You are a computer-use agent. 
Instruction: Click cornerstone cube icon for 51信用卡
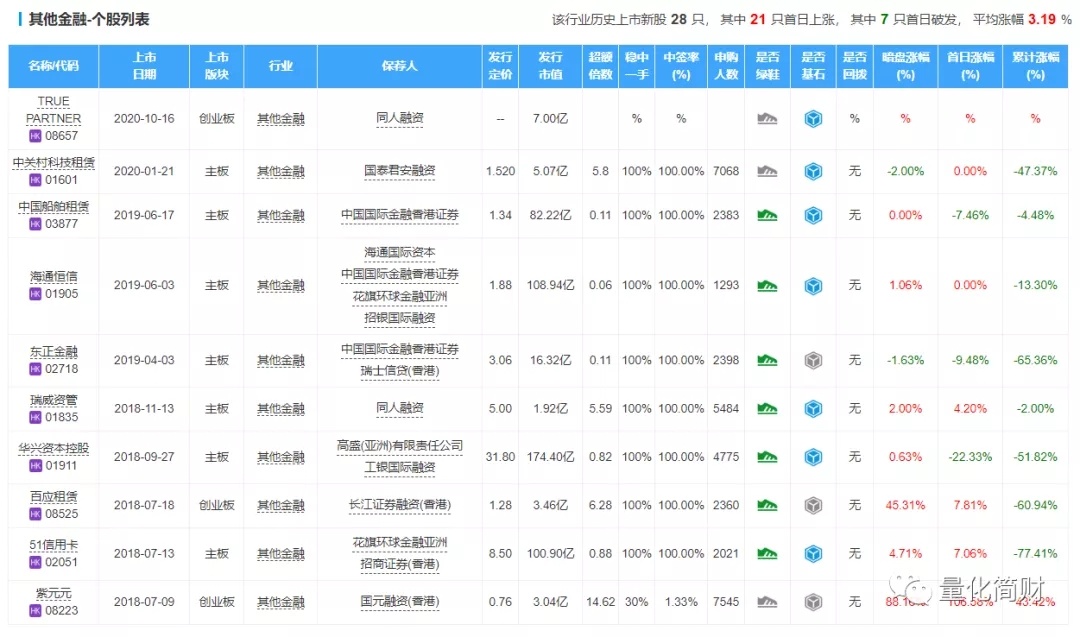tap(813, 554)
